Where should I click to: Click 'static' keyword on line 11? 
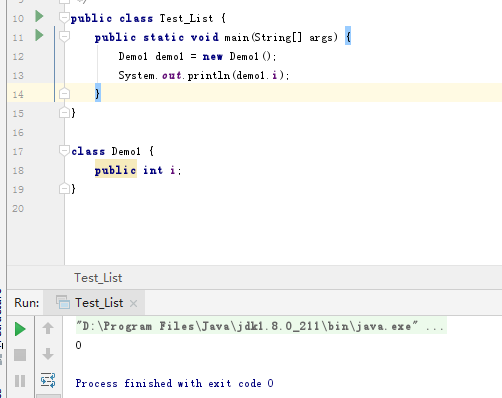pos(164,37)
